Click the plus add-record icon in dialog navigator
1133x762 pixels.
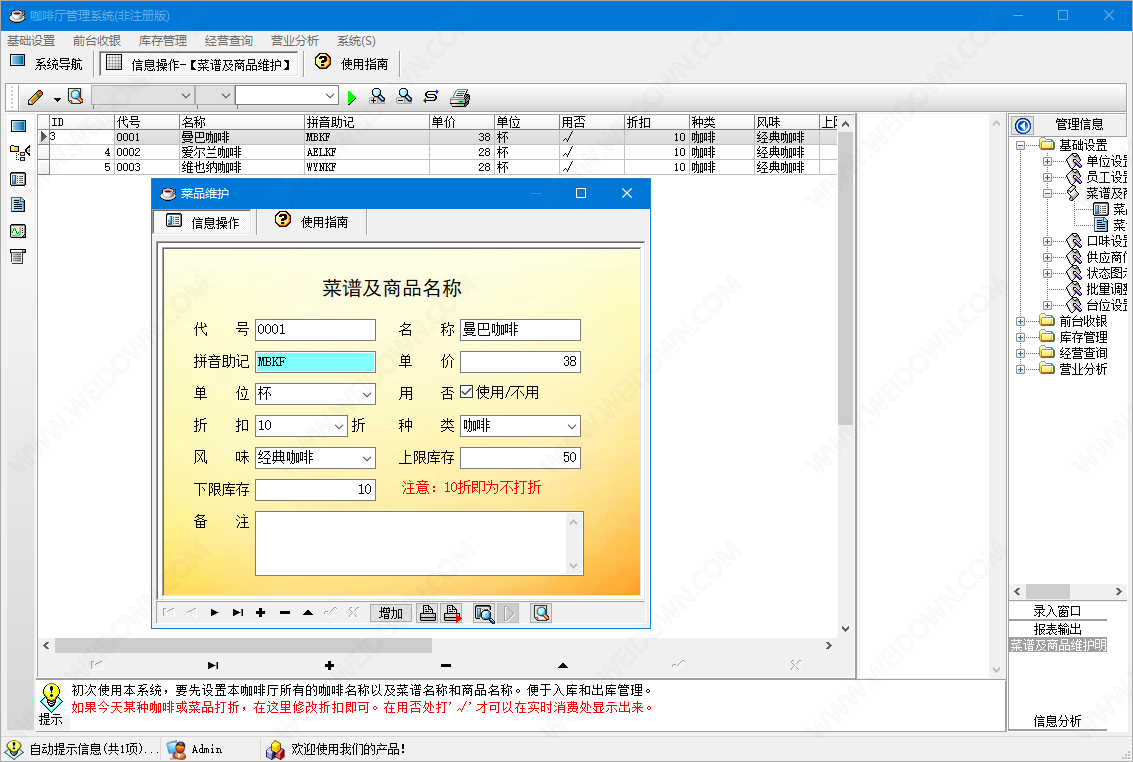click(261, 613)
